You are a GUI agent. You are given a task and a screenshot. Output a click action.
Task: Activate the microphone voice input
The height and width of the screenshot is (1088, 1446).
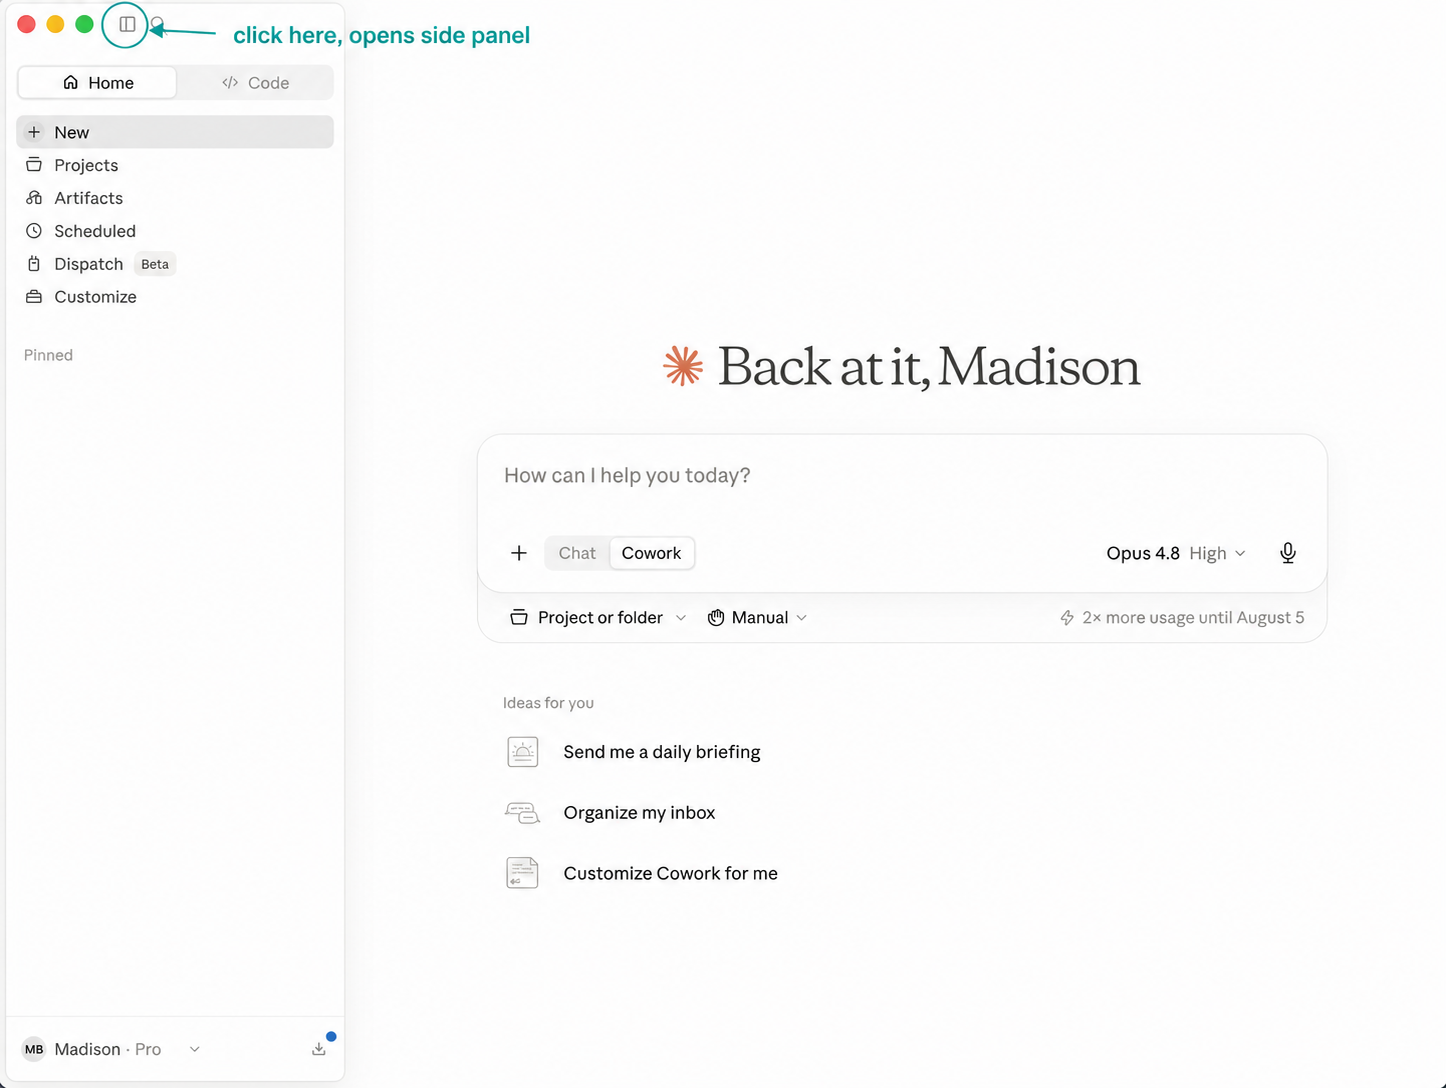pos(1288,553)
